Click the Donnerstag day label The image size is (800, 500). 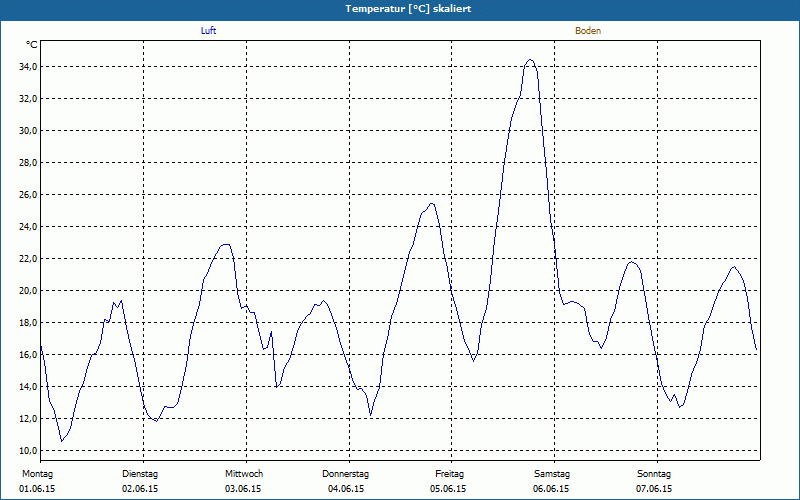coord(345,474)
